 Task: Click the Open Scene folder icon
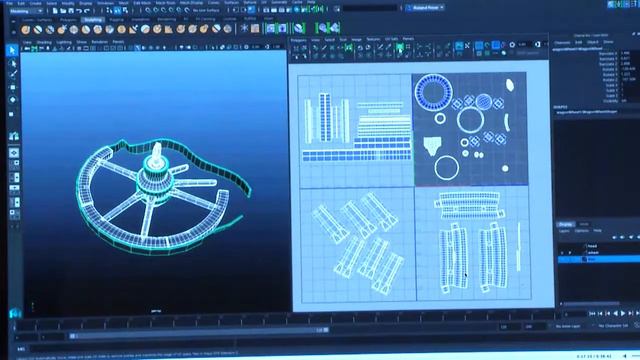coord(63,11)
